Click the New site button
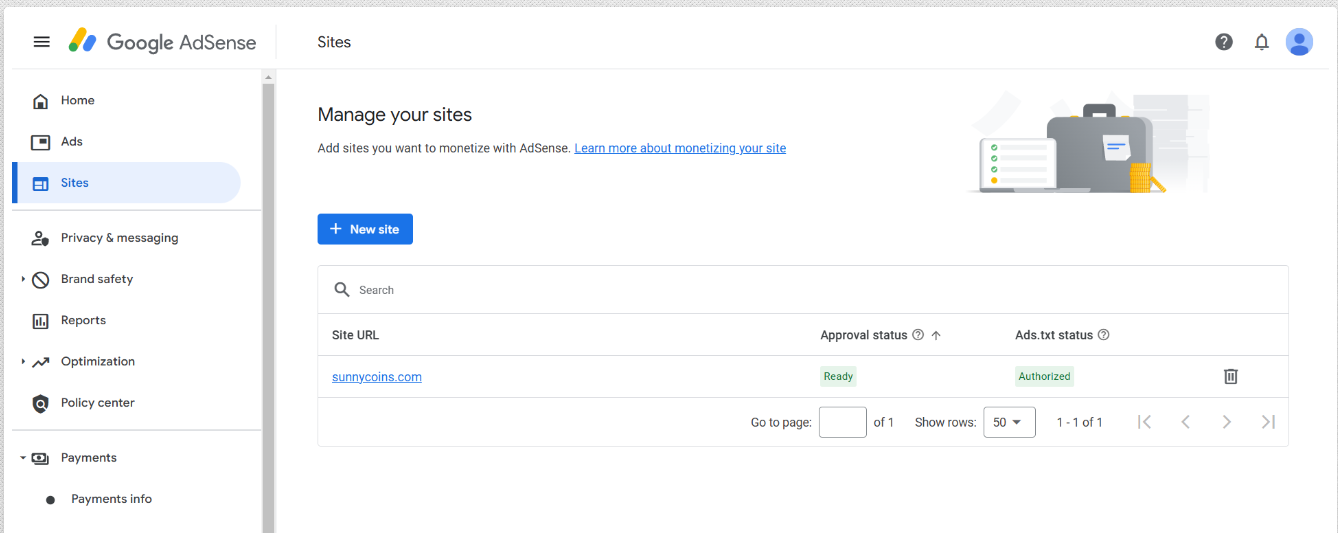This screenshot has height=533, width=1338. point(365,229)
